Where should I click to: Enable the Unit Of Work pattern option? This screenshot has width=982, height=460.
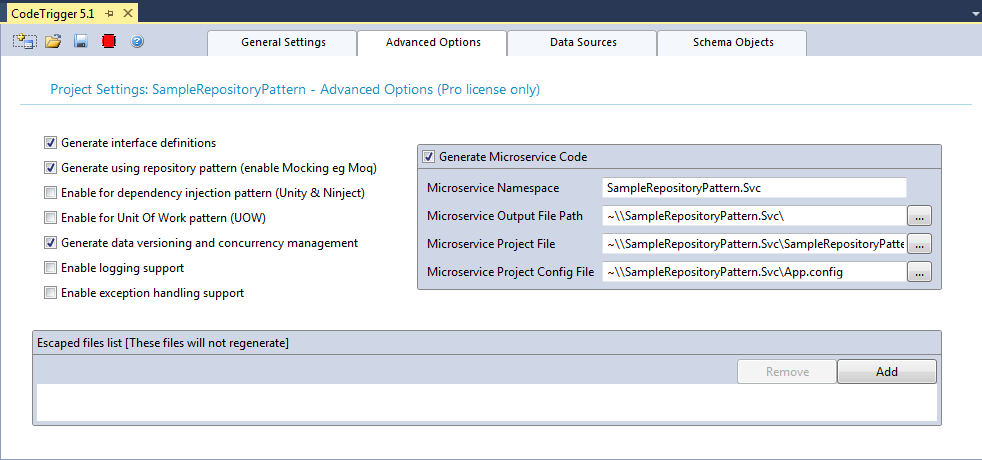coord(51,218)
